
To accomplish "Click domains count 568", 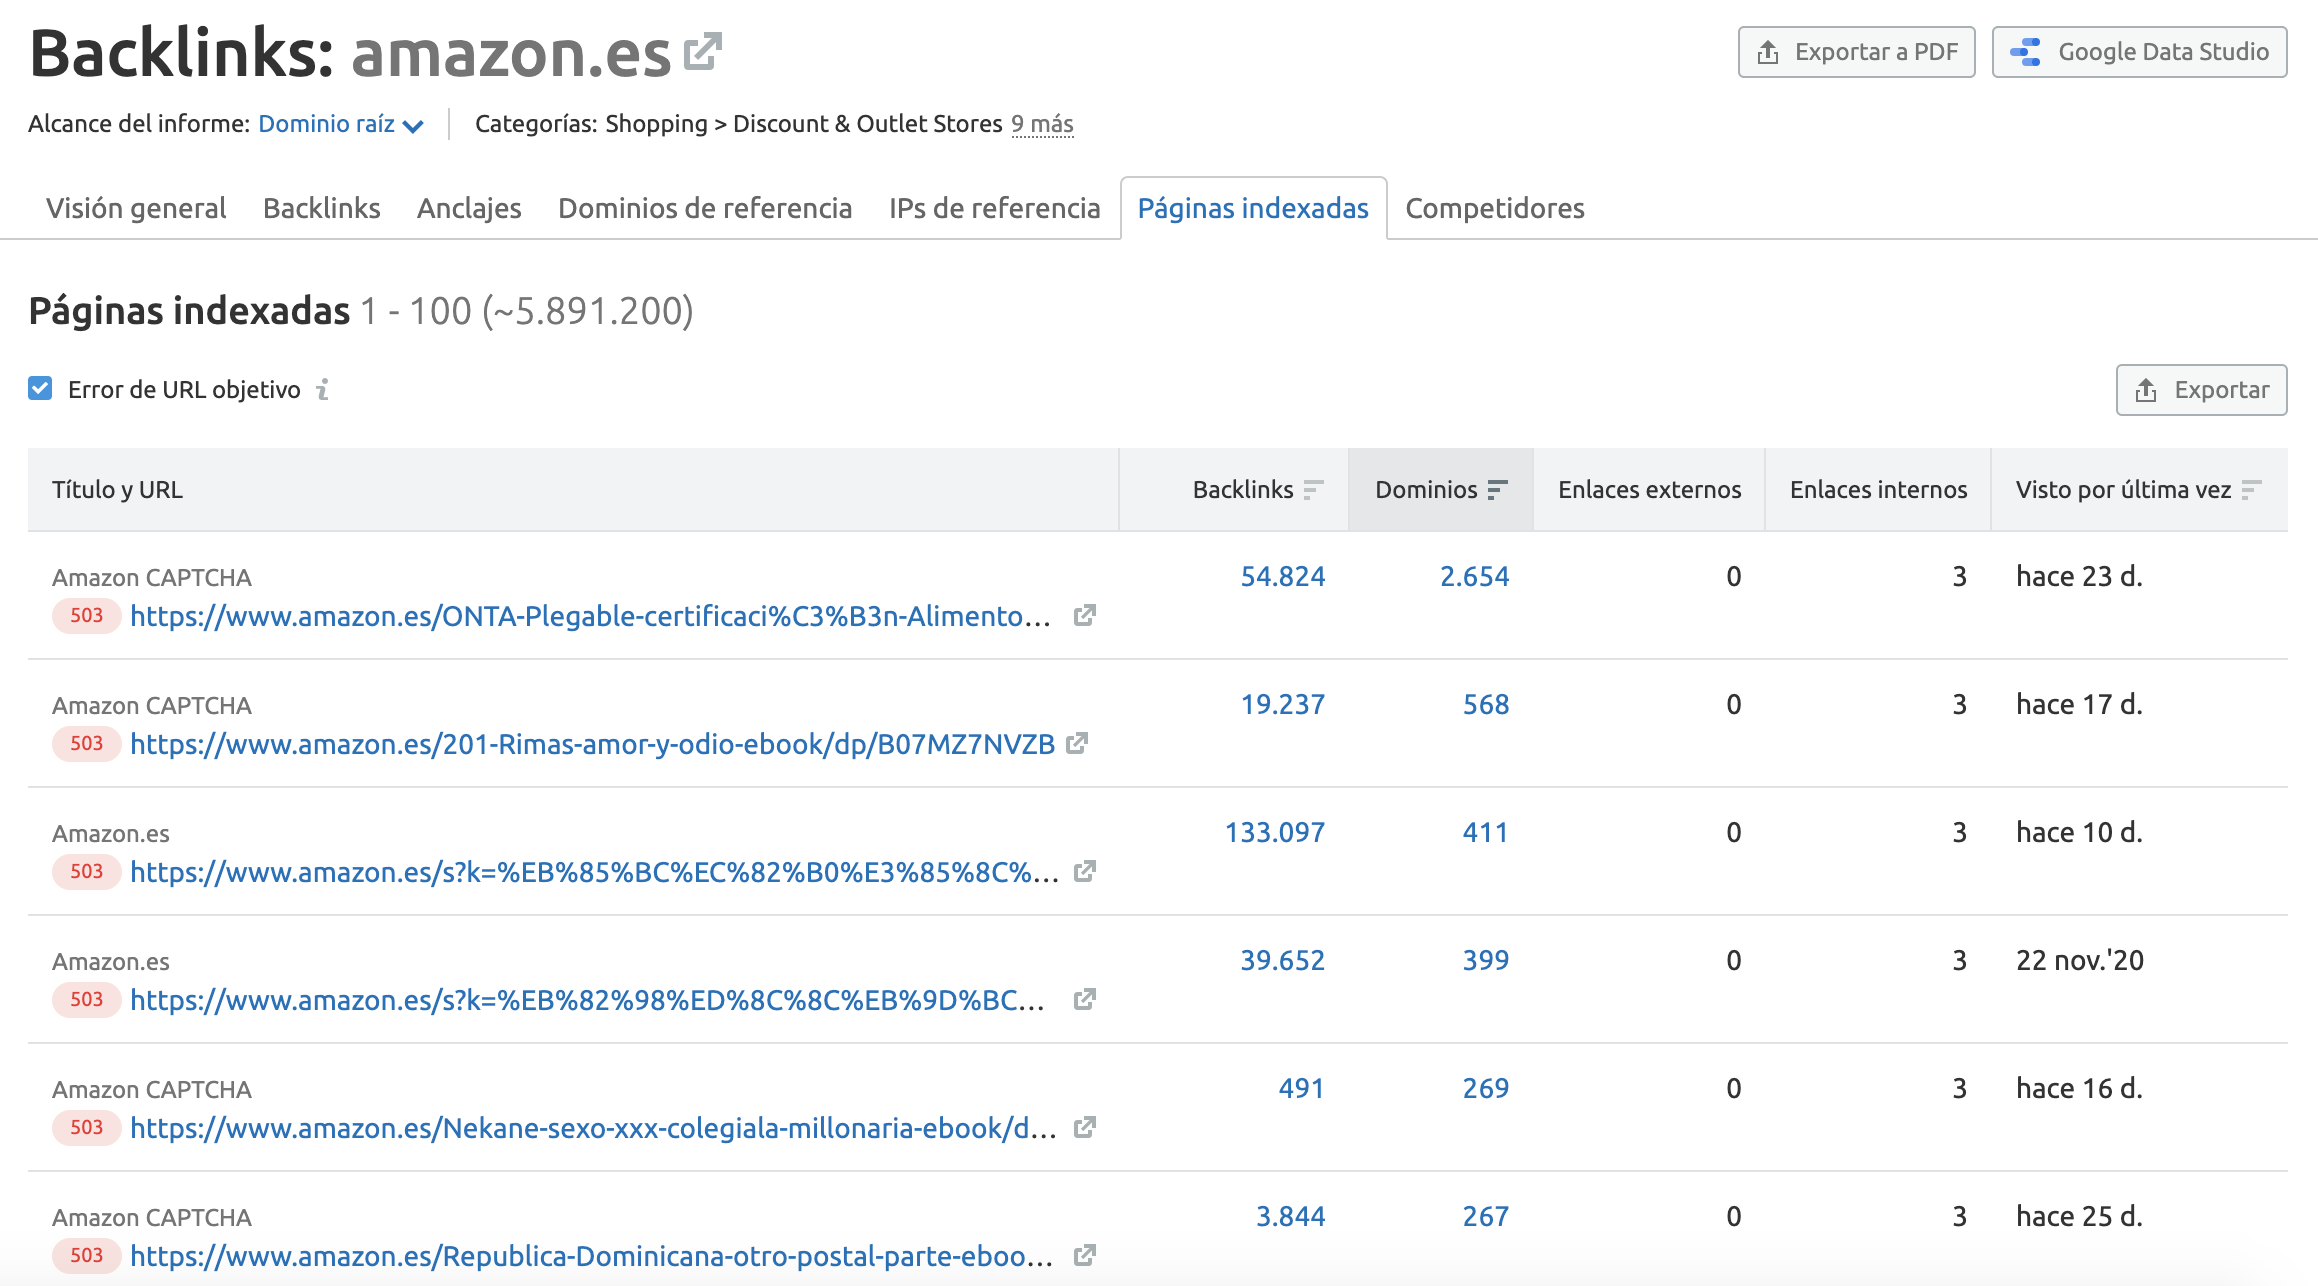I will pos(1486,704).
